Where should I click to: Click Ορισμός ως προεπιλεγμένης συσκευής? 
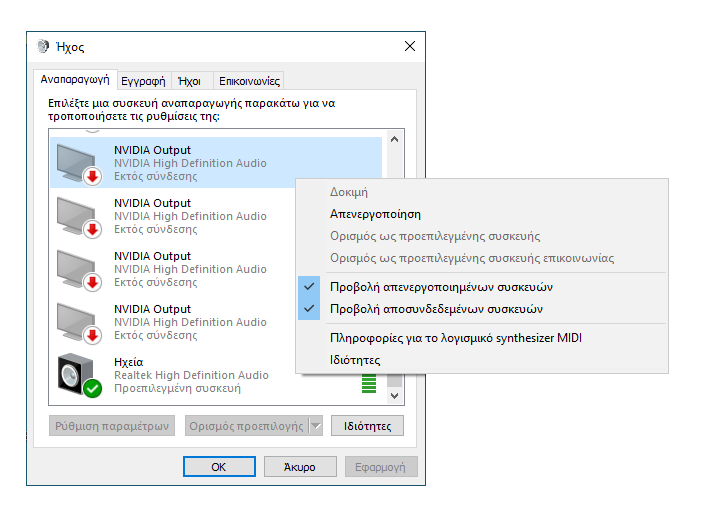click(x=482, y=236)
